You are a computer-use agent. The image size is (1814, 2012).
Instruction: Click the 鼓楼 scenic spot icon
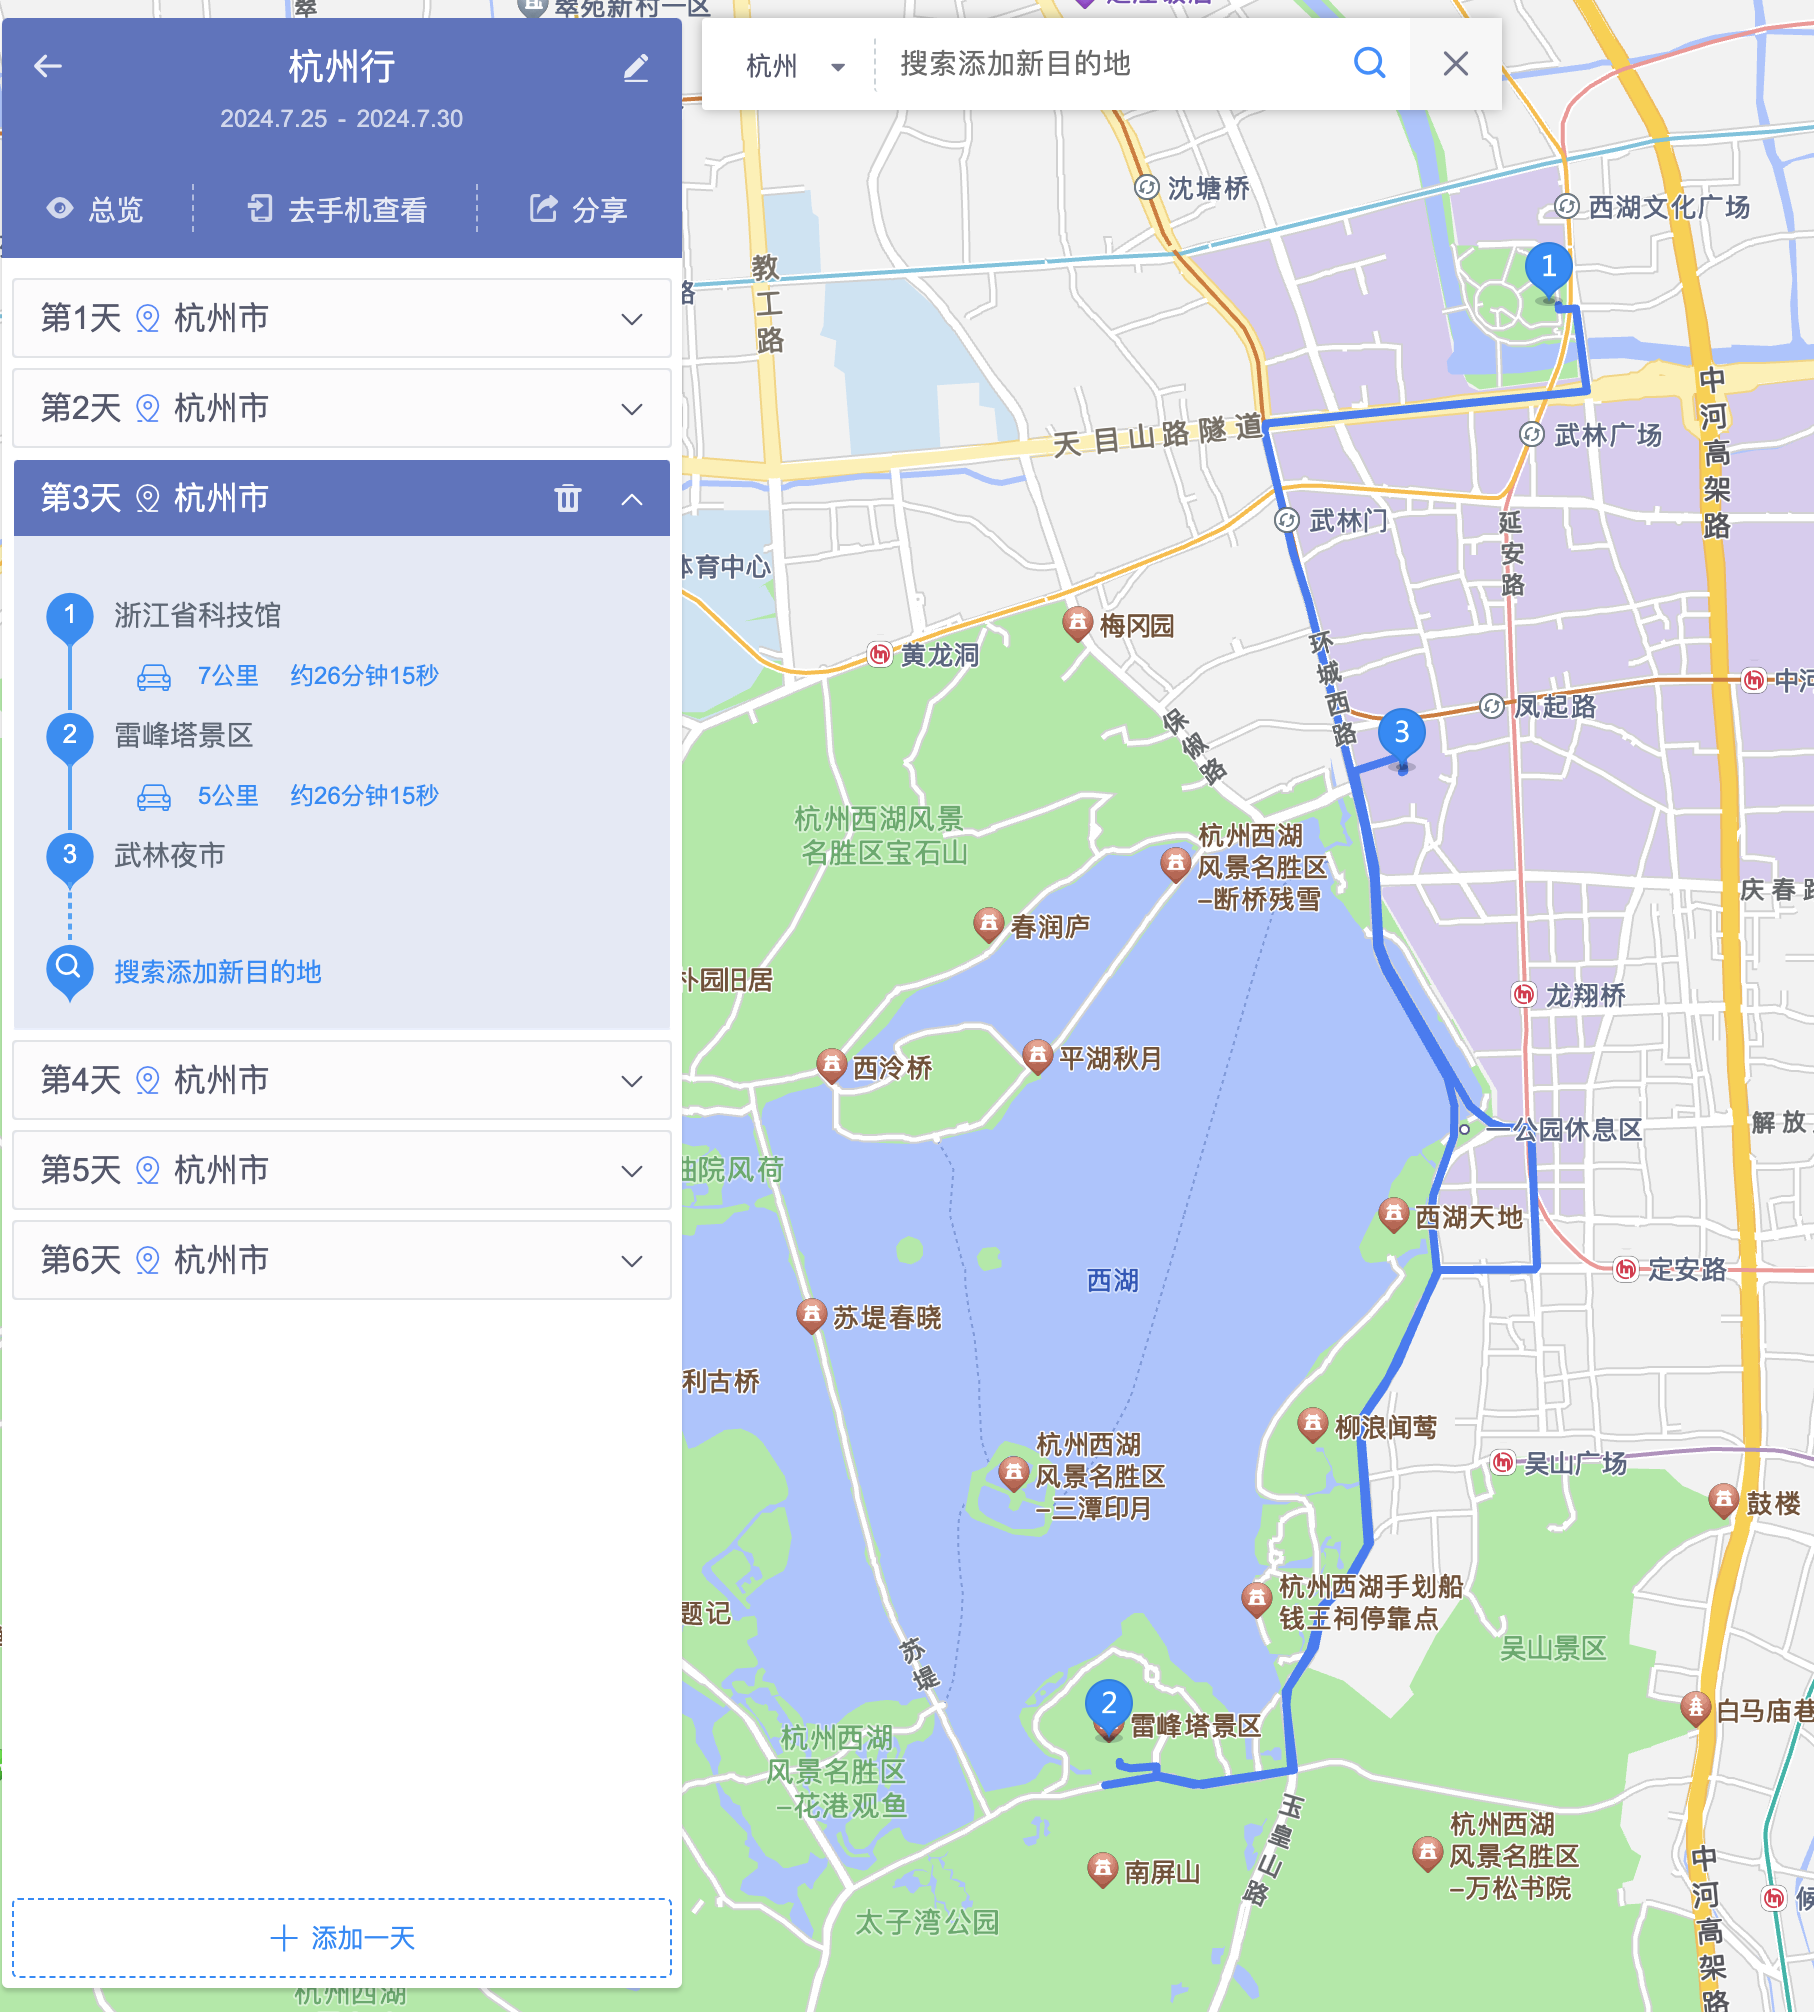[x=1722, y=1501]
